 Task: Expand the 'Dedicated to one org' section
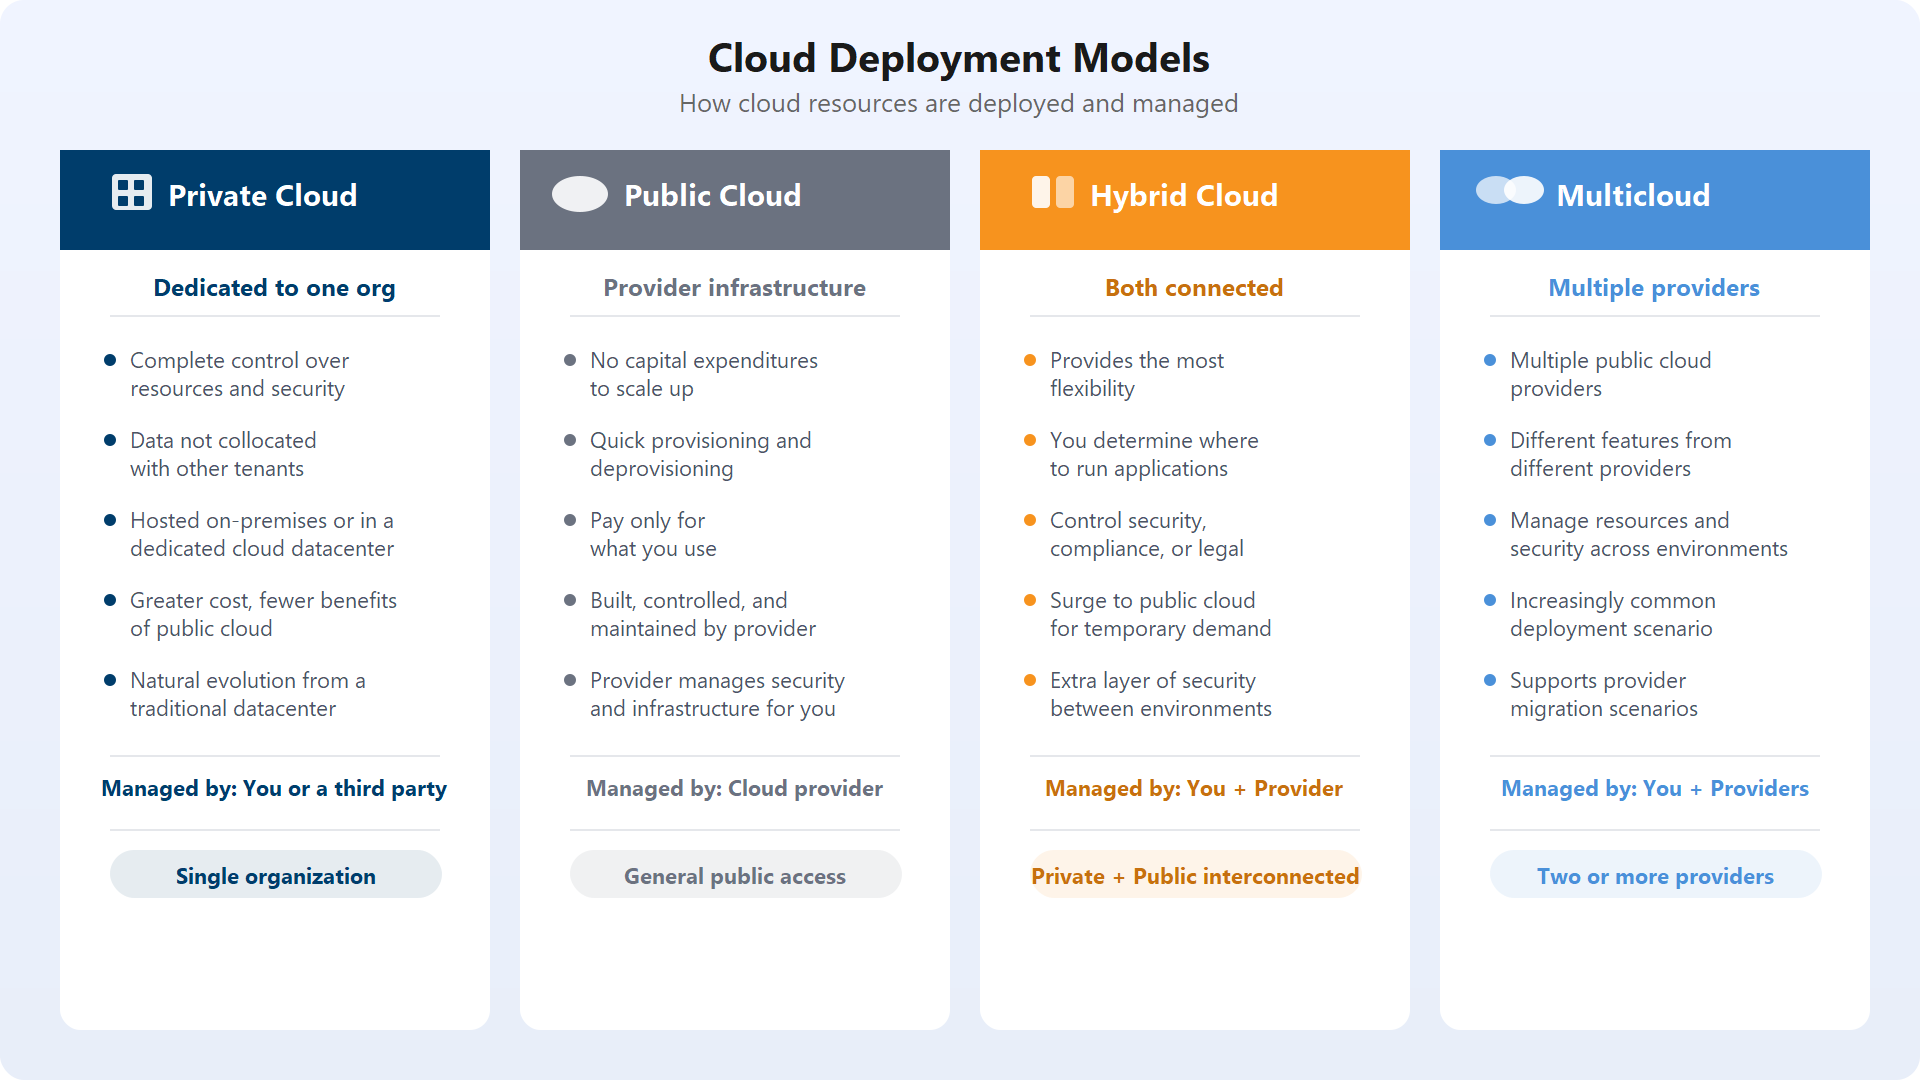click(274, 289)
